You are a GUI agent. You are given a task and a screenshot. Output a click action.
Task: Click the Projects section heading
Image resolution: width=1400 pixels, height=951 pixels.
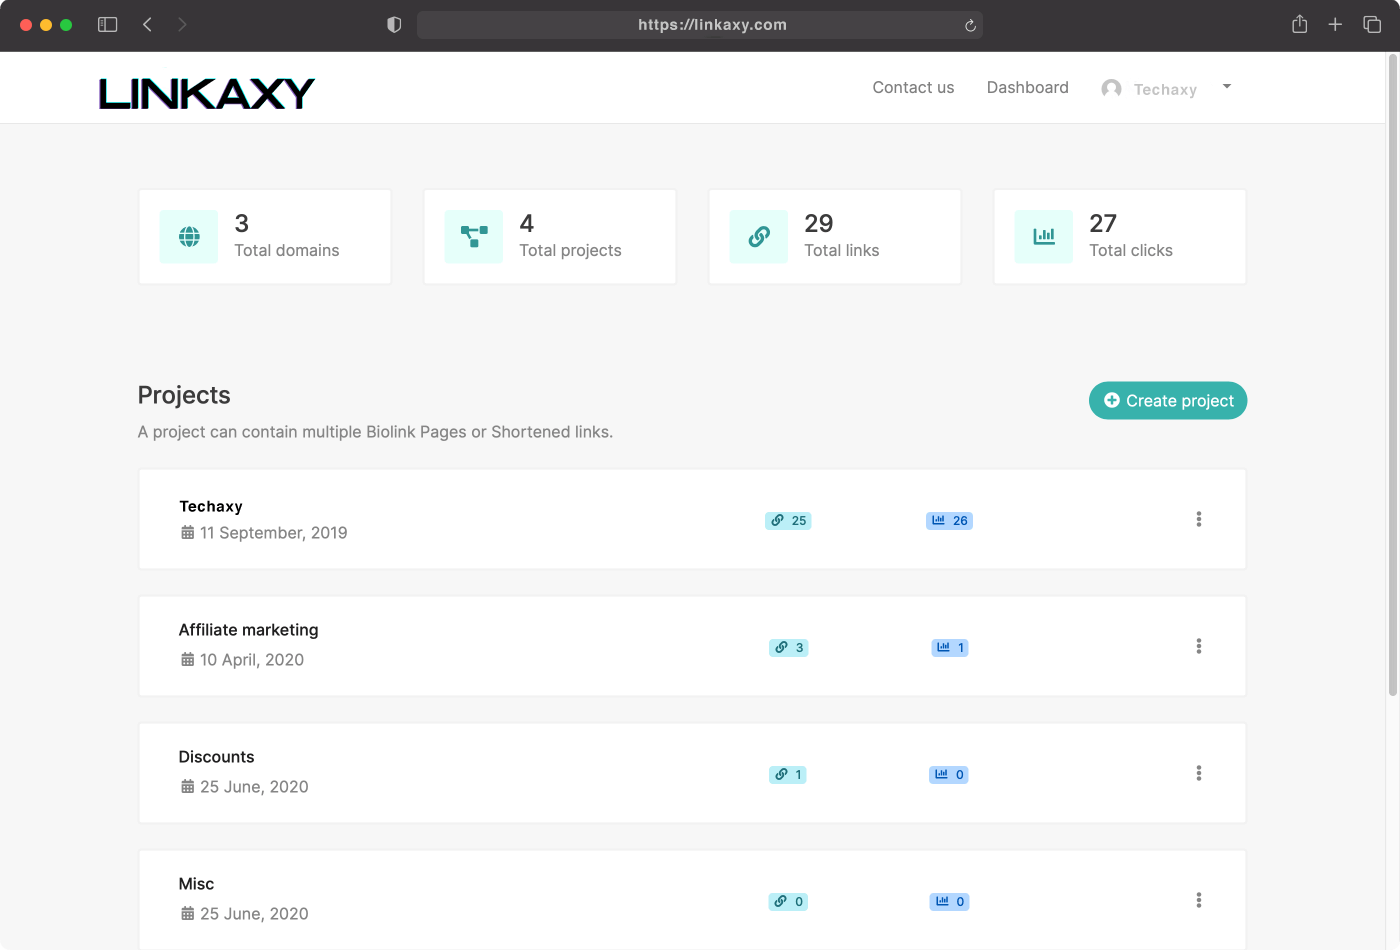(184, 396)
